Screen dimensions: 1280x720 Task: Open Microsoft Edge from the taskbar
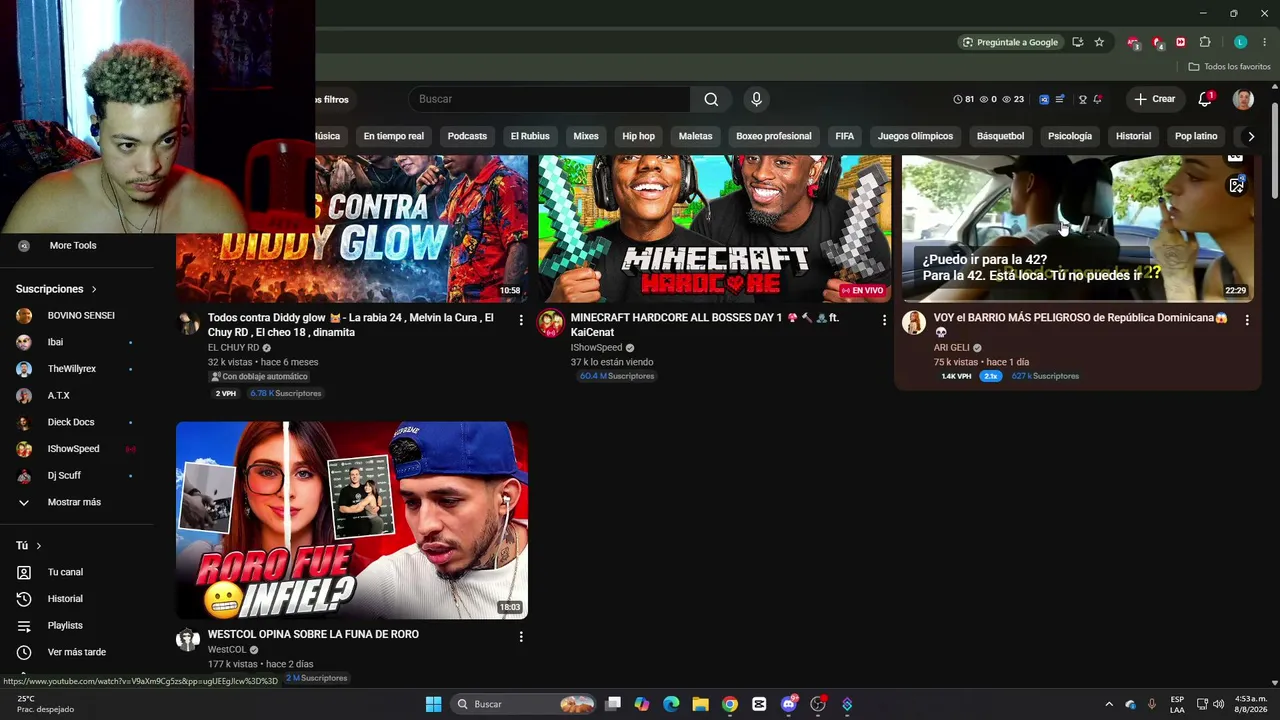tap(671, 704)
